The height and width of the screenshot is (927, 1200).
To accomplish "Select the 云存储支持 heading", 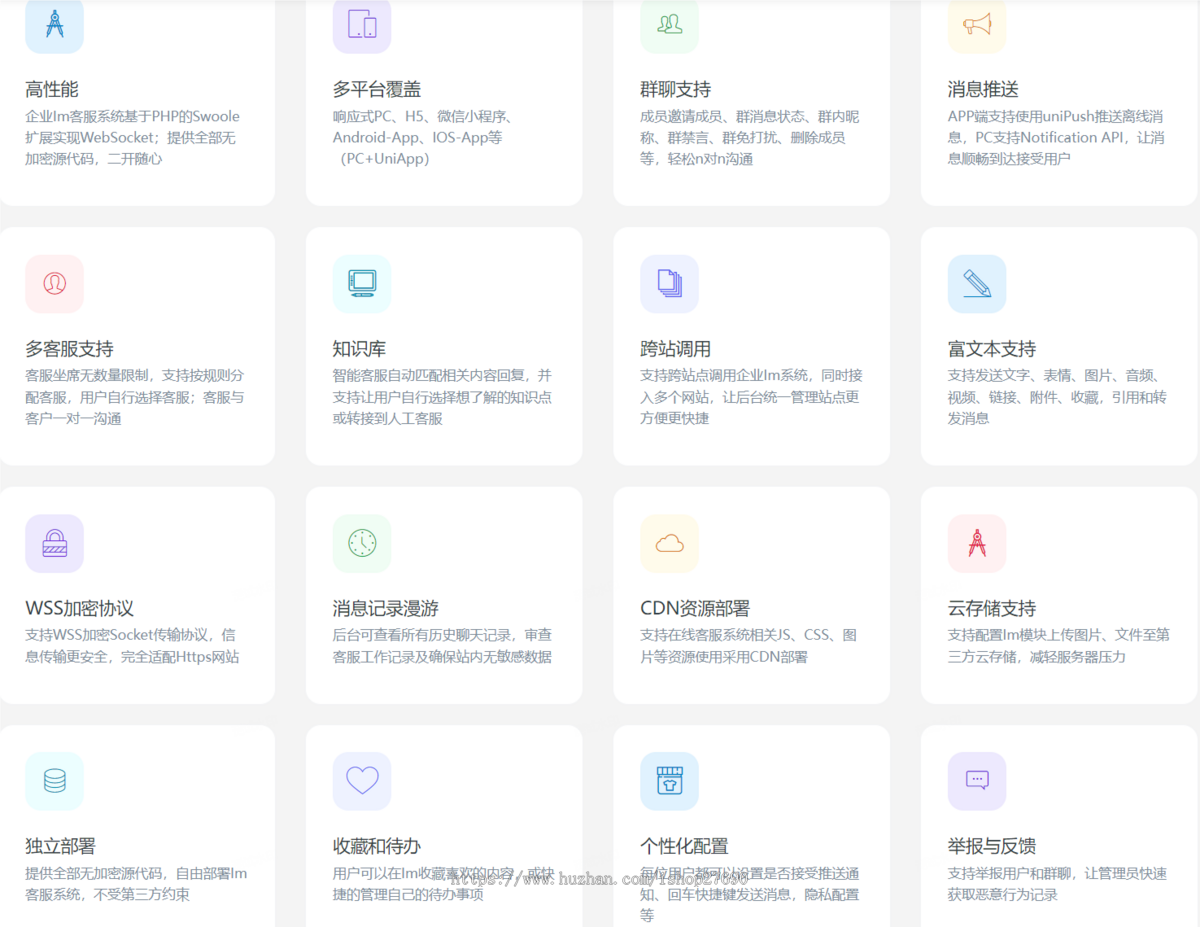I will pyautogui.click(x=992, y=608).
